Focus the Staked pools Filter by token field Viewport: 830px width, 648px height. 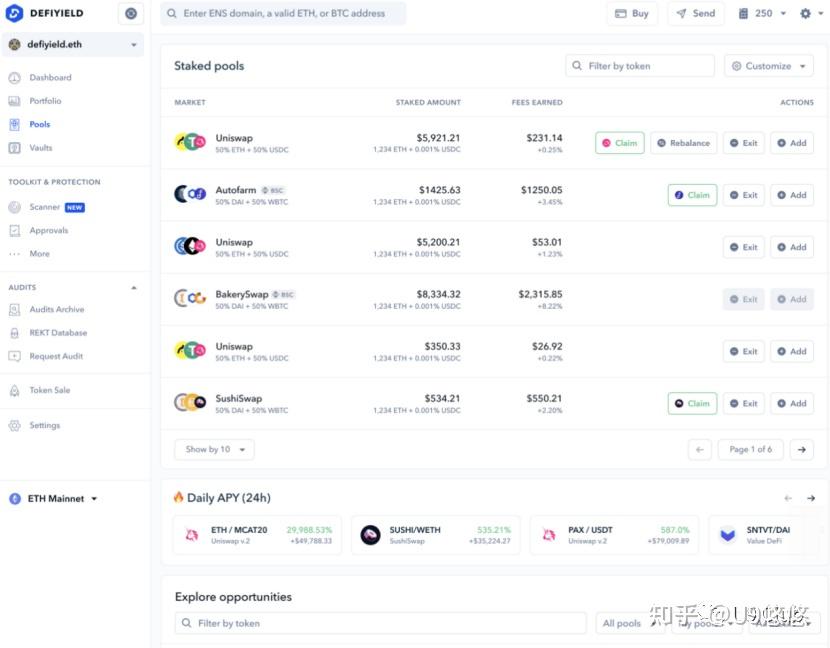pos(640,66)
